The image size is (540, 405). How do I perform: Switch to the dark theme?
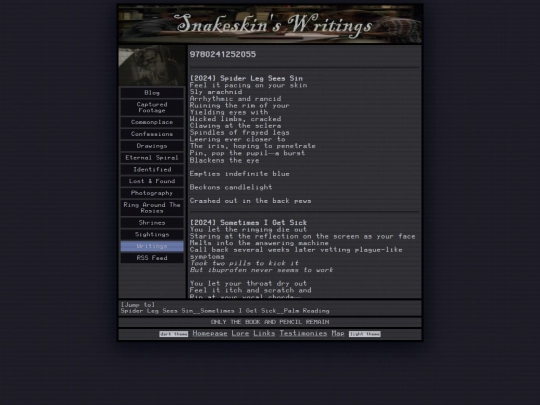pos(174,334)
